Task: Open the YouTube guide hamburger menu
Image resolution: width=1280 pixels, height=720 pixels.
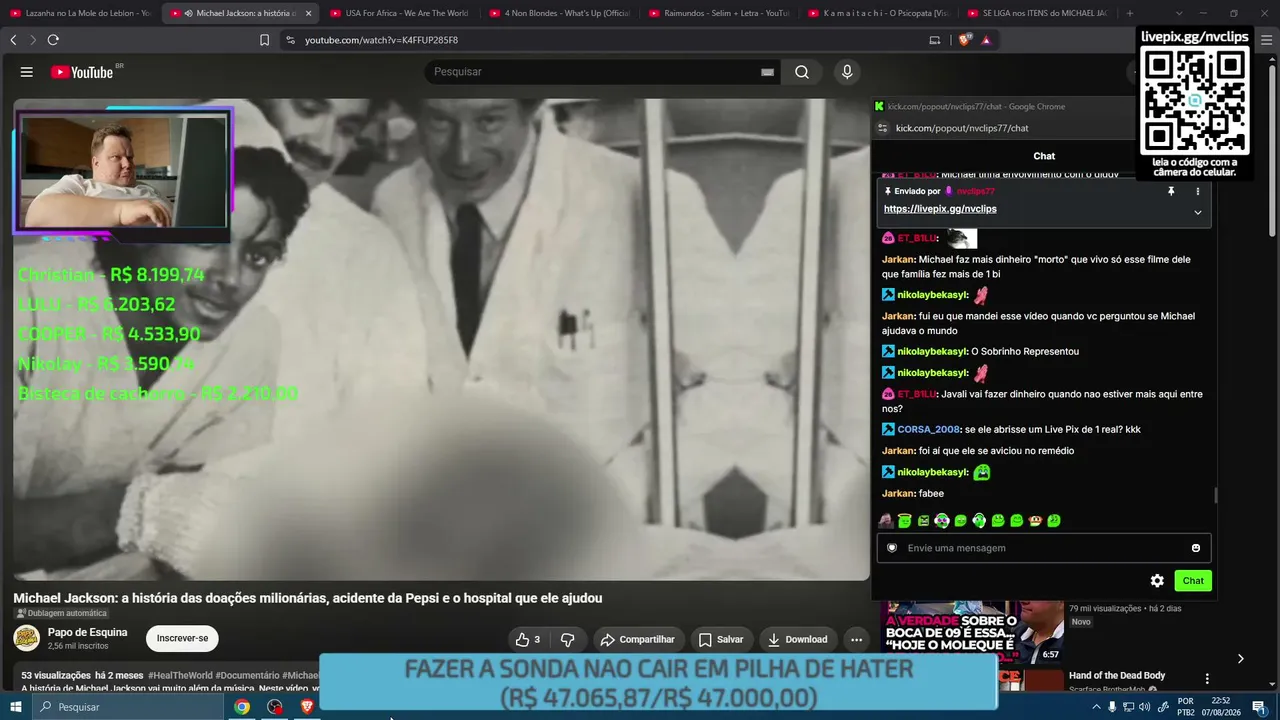Action: pyautogui.click(x=27, y=72)
